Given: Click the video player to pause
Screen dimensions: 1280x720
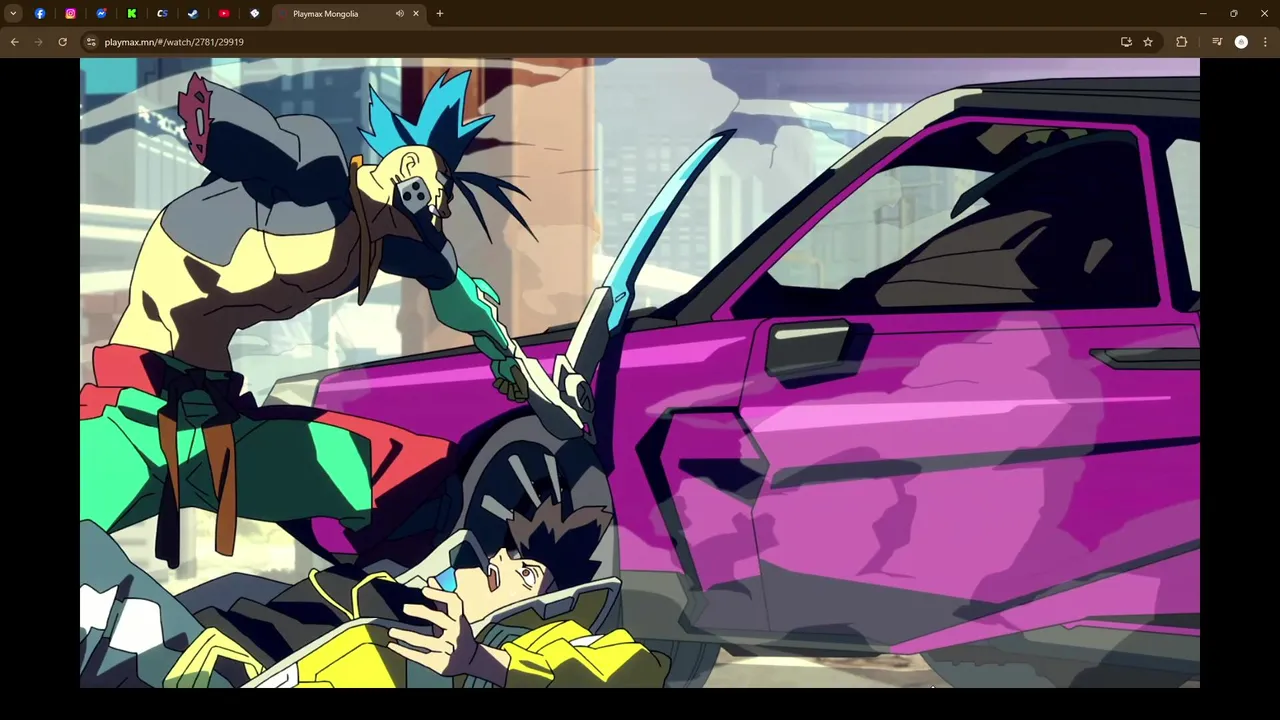Looking at the screenshot, I should (640, 373).
